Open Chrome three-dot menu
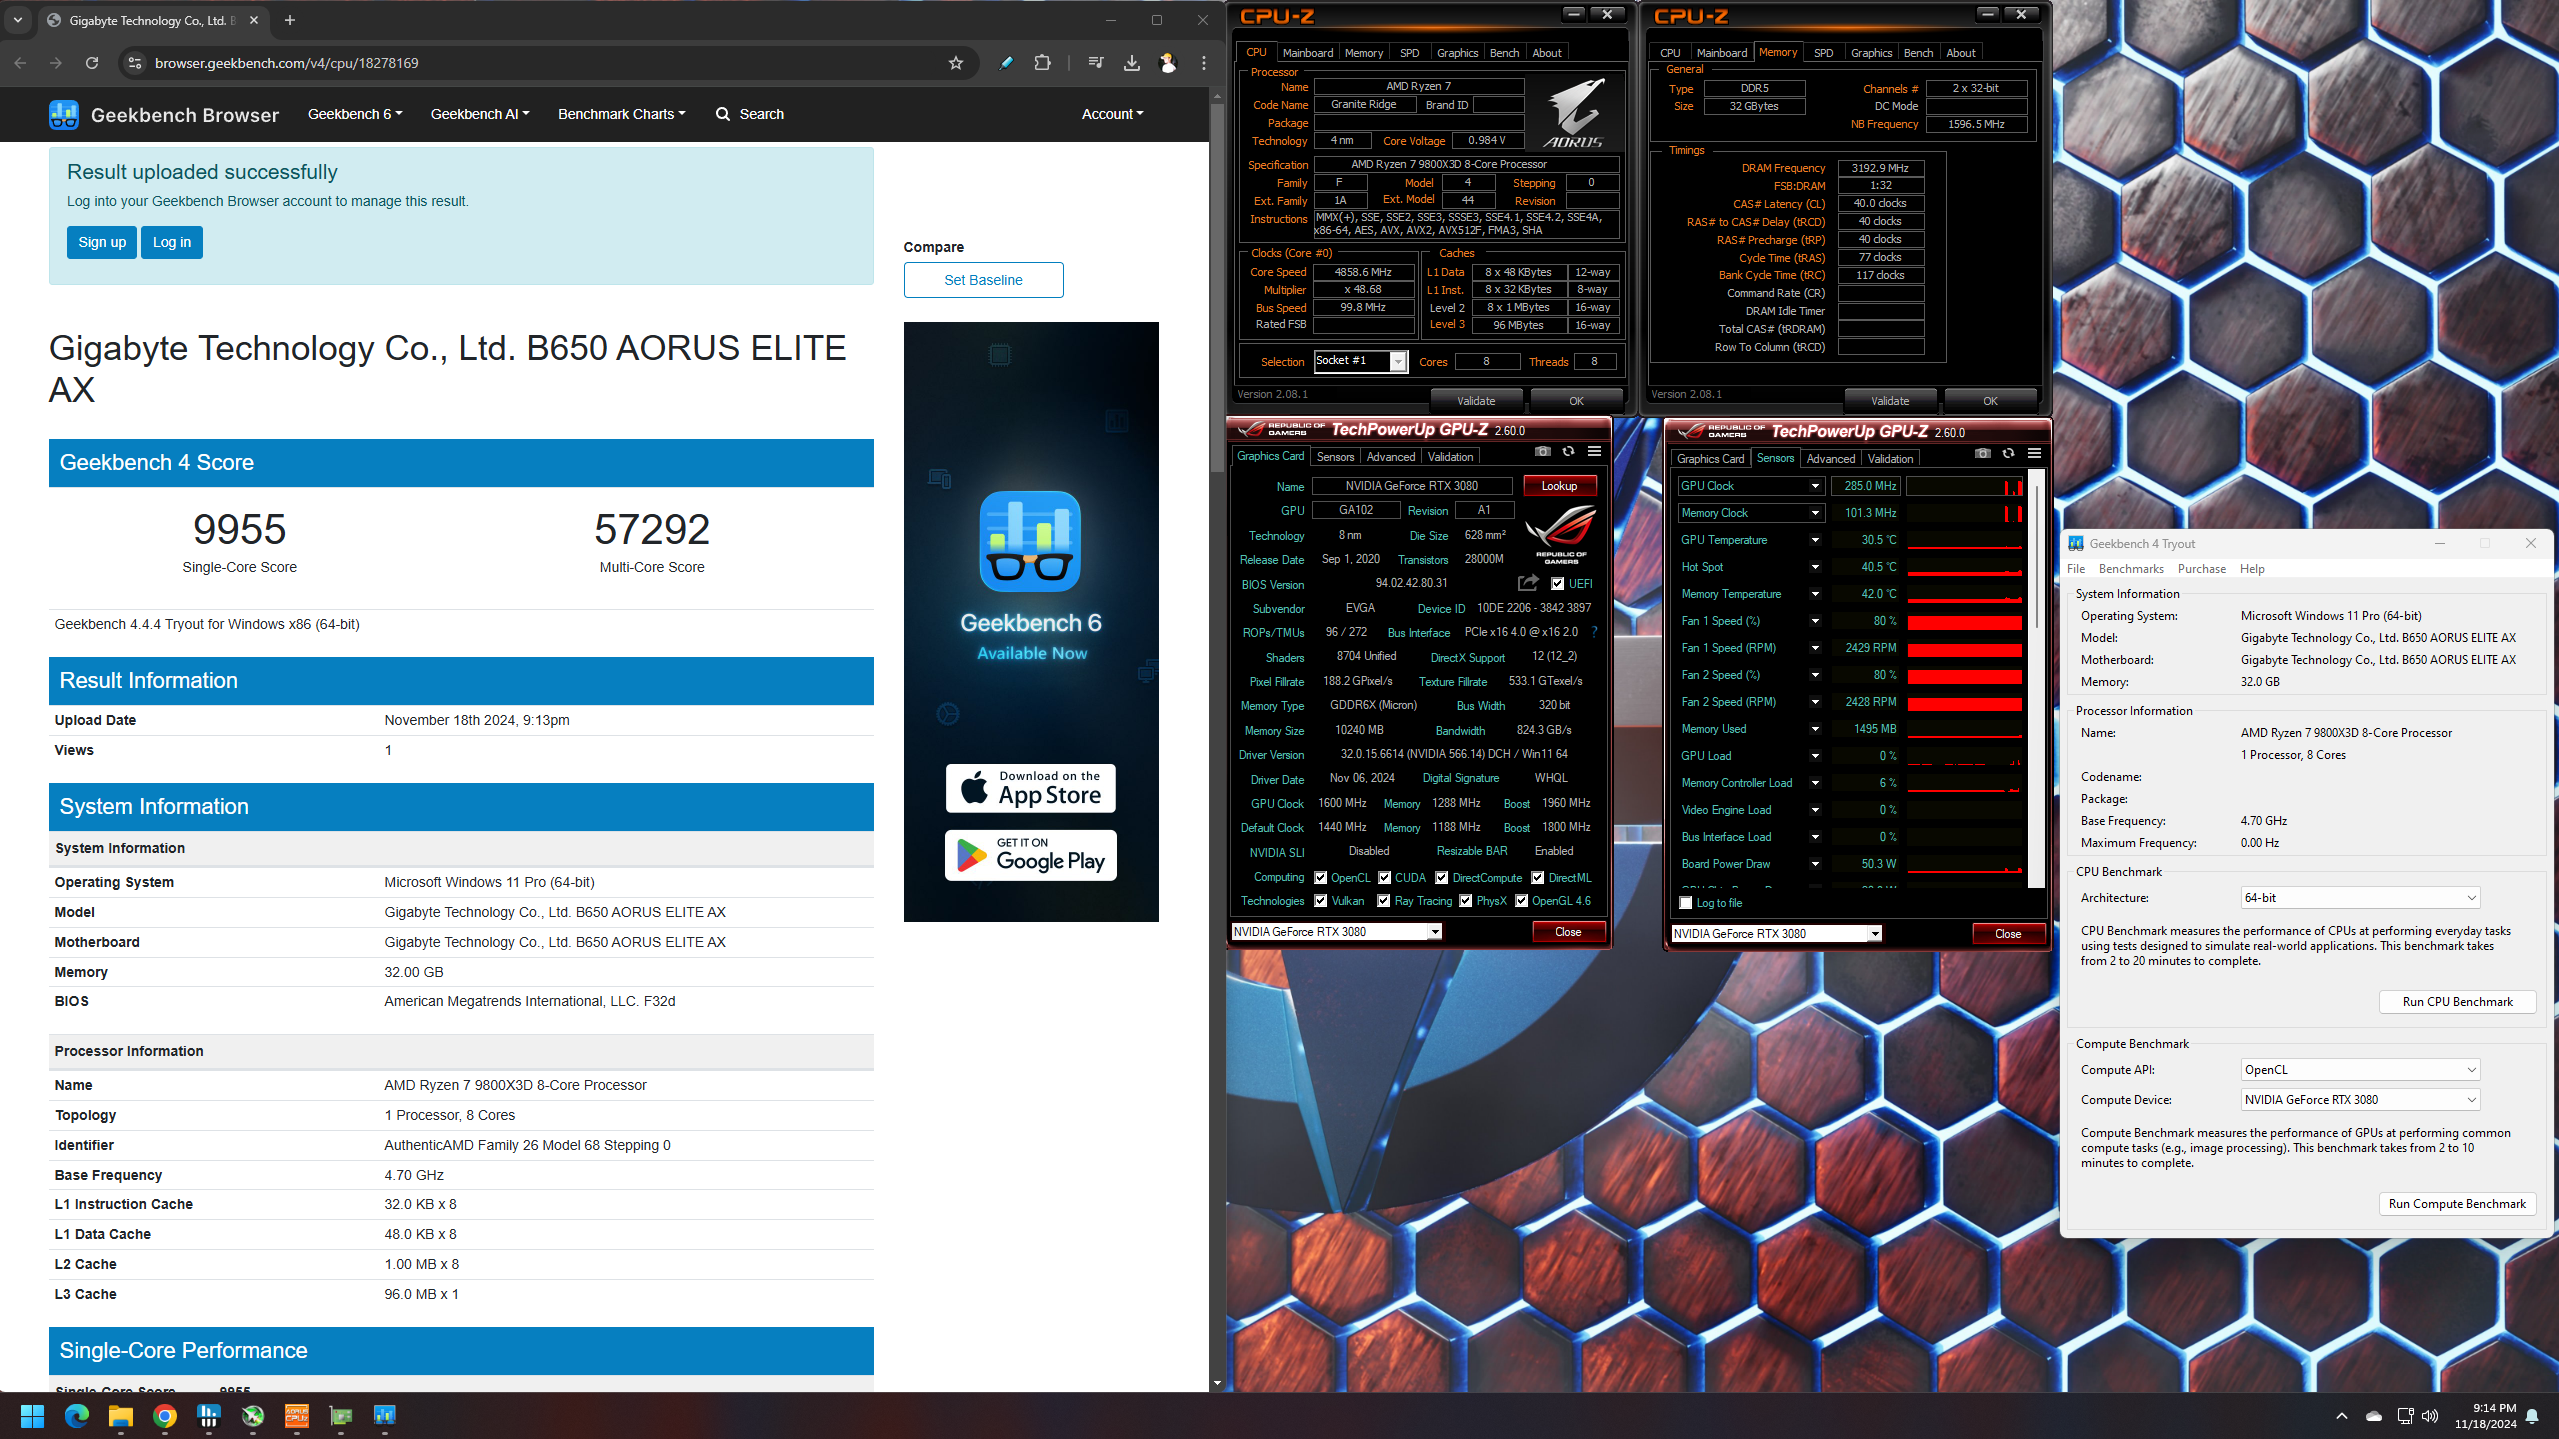This screenshot has height=1439, width=2559. pos(1204,63)
